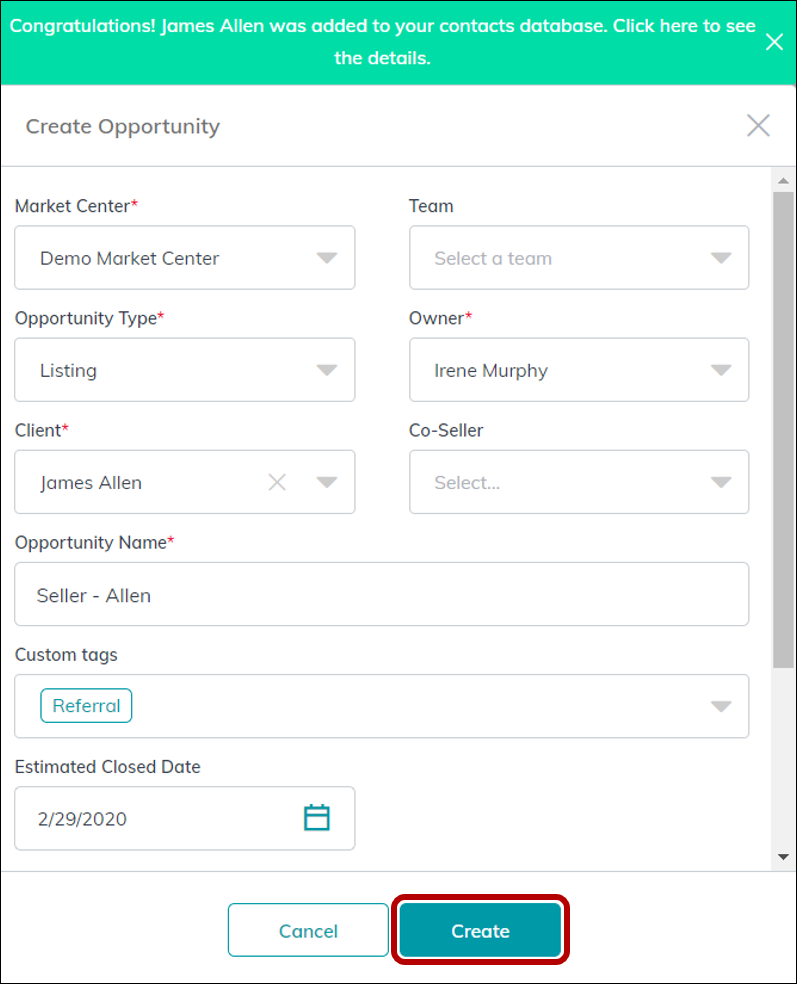Click the 'James Allen' client name
797x984 pixels.
point(91,483)
